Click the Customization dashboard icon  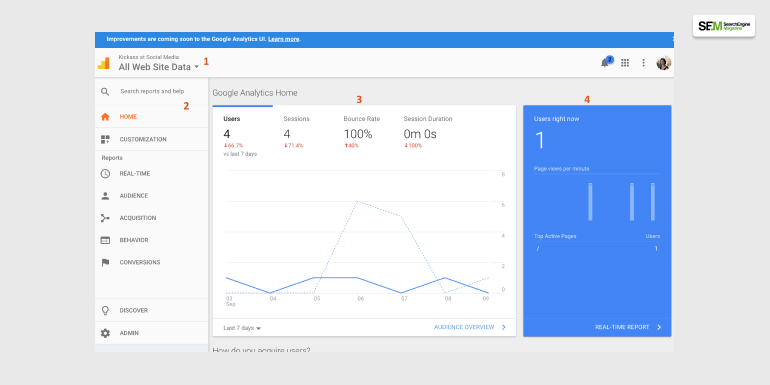[105, 139]
